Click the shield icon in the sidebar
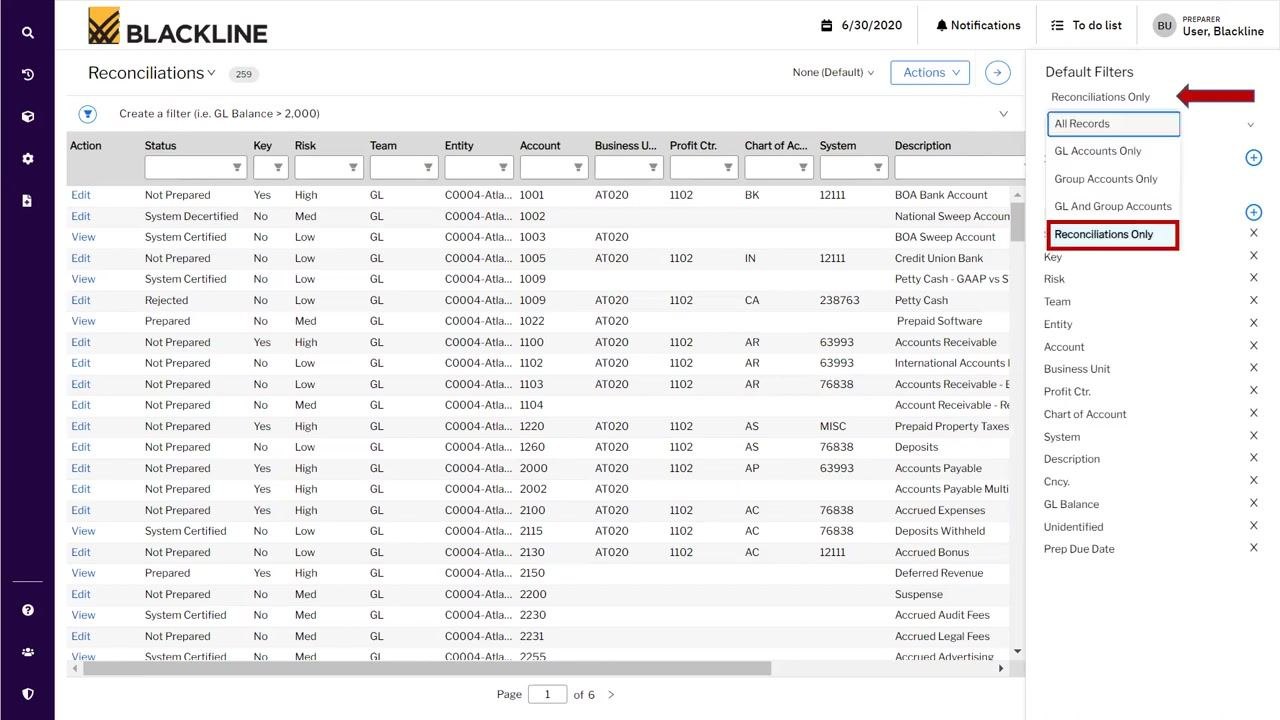Viewport: 1280px width, 720px height. click(x=28, y=694)
